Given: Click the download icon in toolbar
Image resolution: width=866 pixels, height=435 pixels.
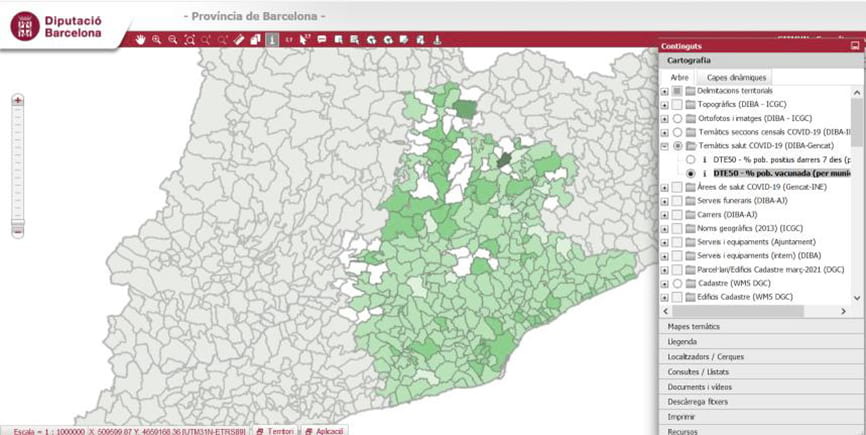Looking at the screenshot, I should click(438, 40).
